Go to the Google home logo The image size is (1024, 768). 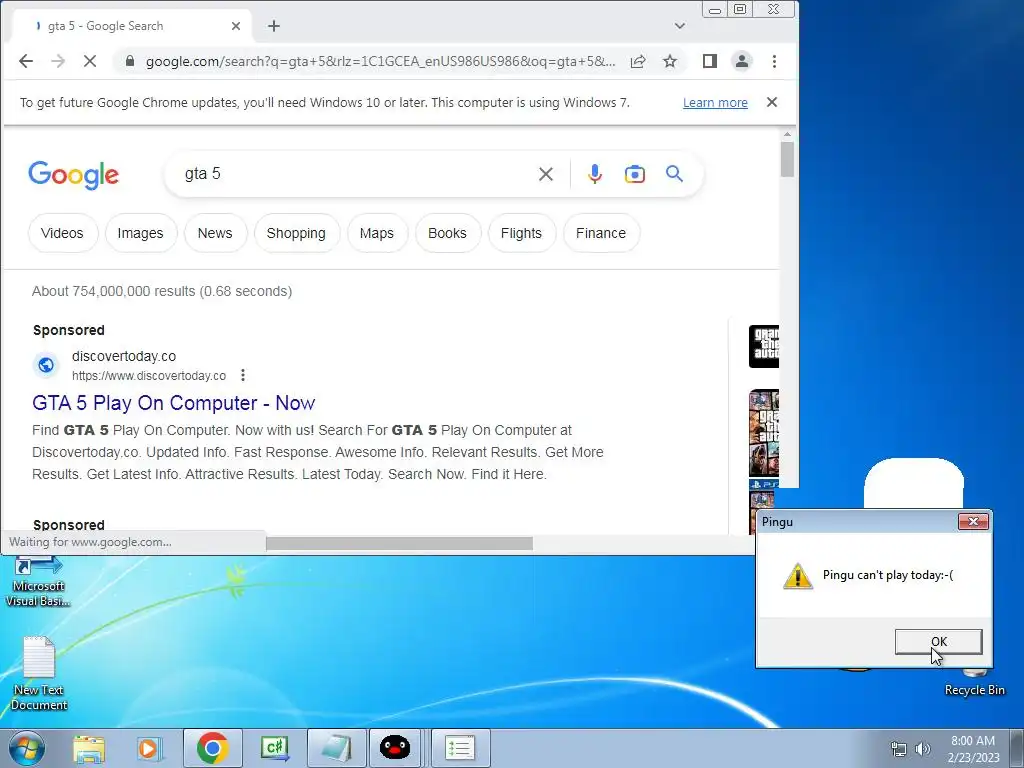[x=73, y=174]
